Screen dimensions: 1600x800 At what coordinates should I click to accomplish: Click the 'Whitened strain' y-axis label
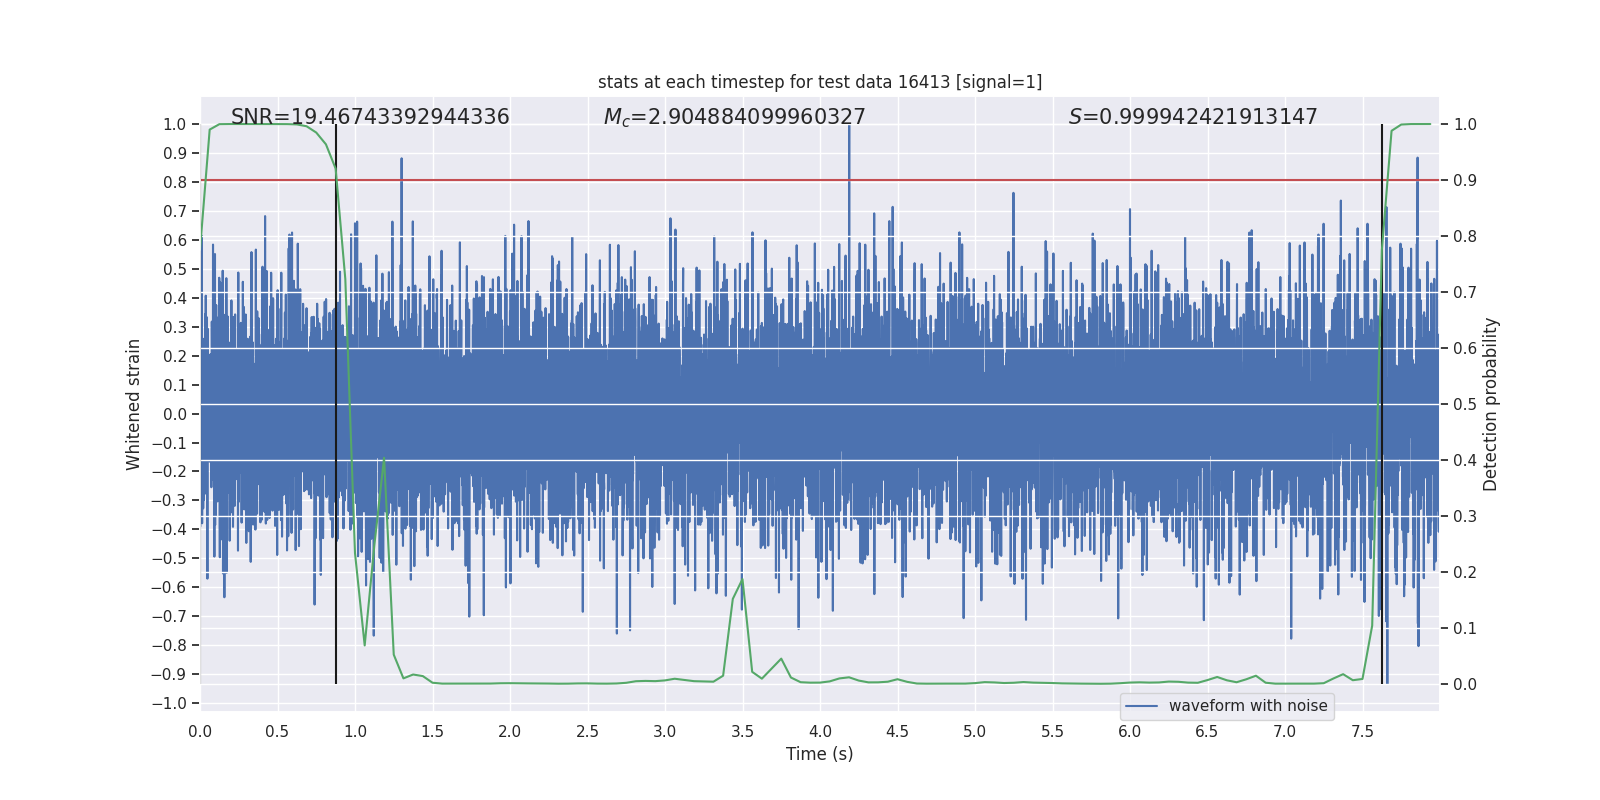pyautogui.click(x=134, y=404)
